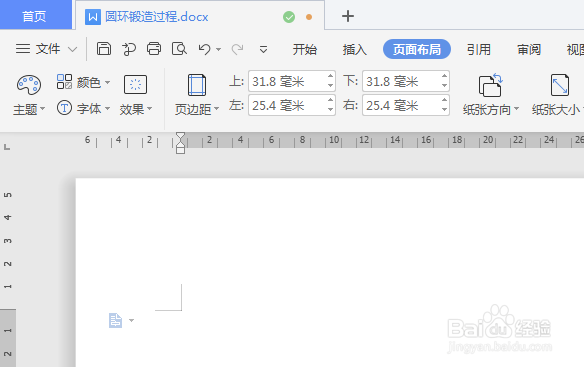Expand the 文件 dropdown chevron
Viewport: 584px width, 367px height.
click(x=73, y=49)
